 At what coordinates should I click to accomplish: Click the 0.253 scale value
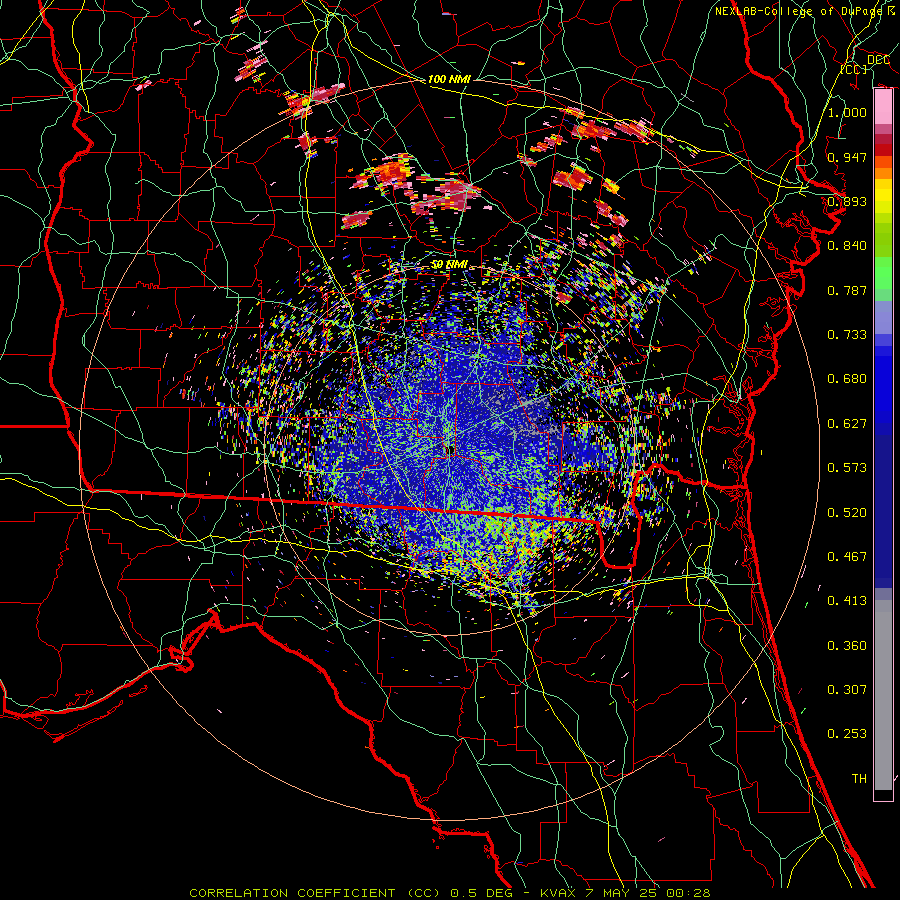tap(847, 734)
